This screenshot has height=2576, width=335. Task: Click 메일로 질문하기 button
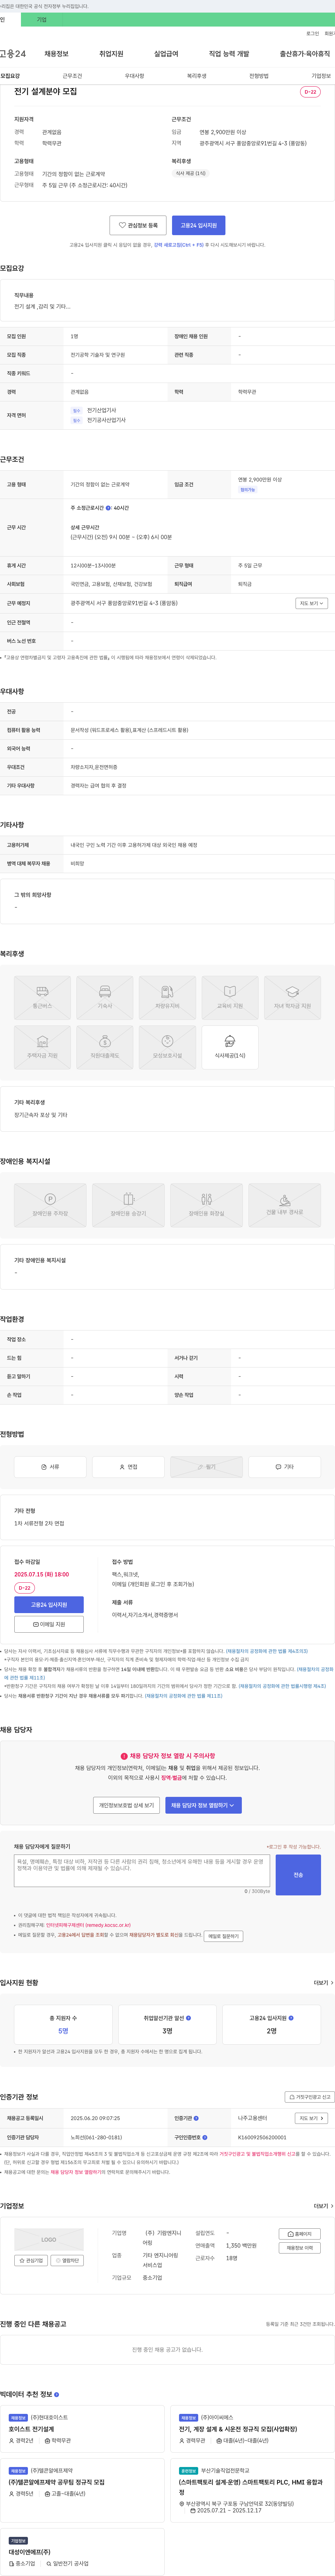pos(223,1936)
